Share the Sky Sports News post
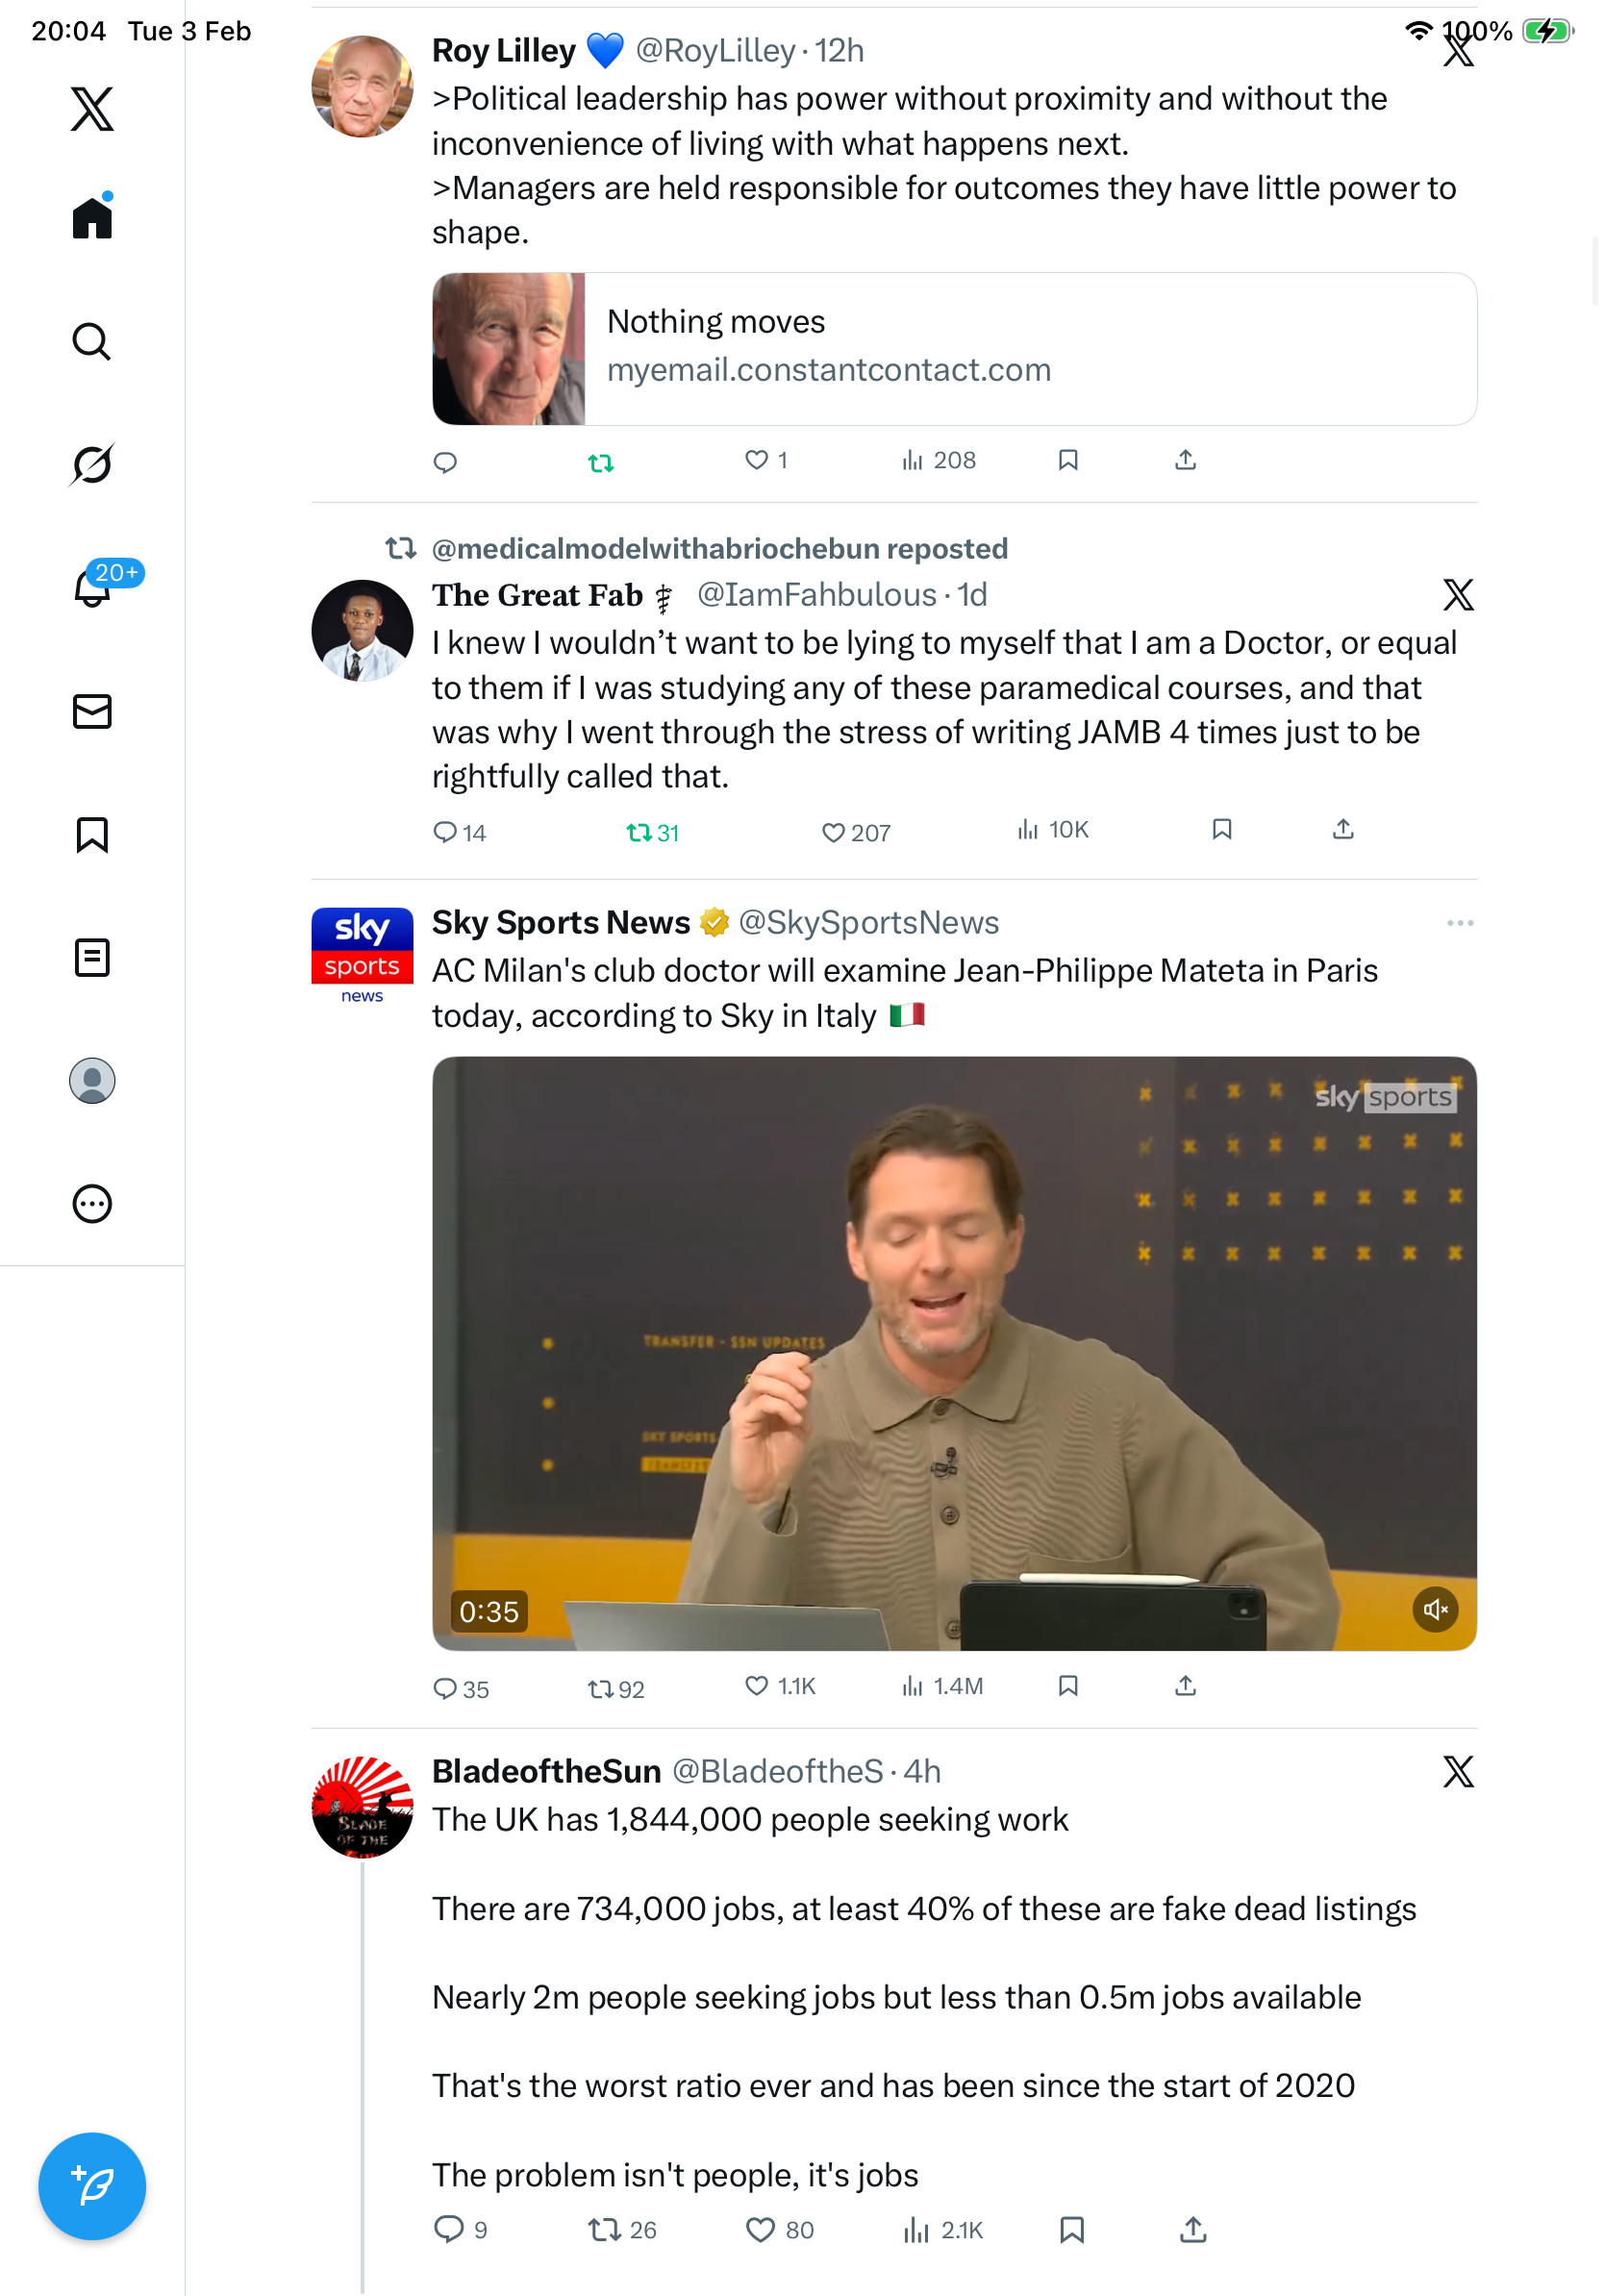Screen dimensions: 1604x2296 tap(1185, 1686)
